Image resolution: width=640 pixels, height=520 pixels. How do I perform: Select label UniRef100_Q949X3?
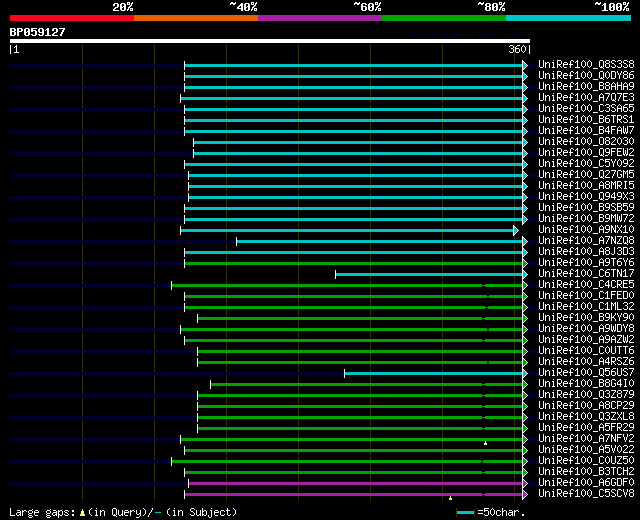coord(586,196)
